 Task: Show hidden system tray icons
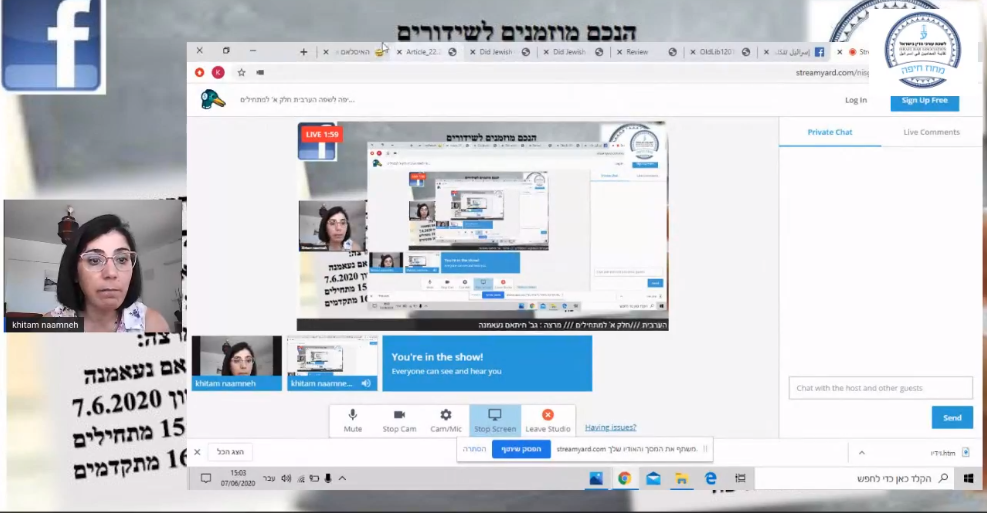(x=342, y=478)
